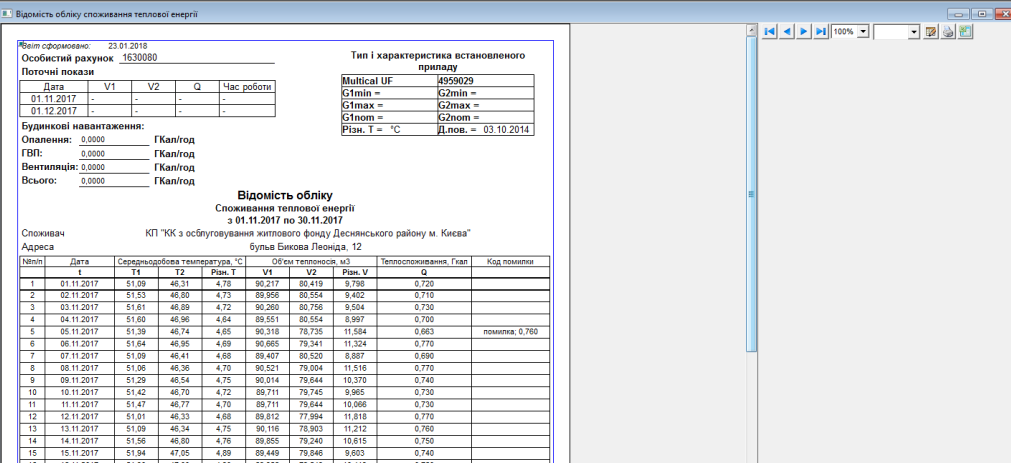Print the report with the printer icon
The width and height of the screenshot is (1011, 463).
click(x=947, y=32)
